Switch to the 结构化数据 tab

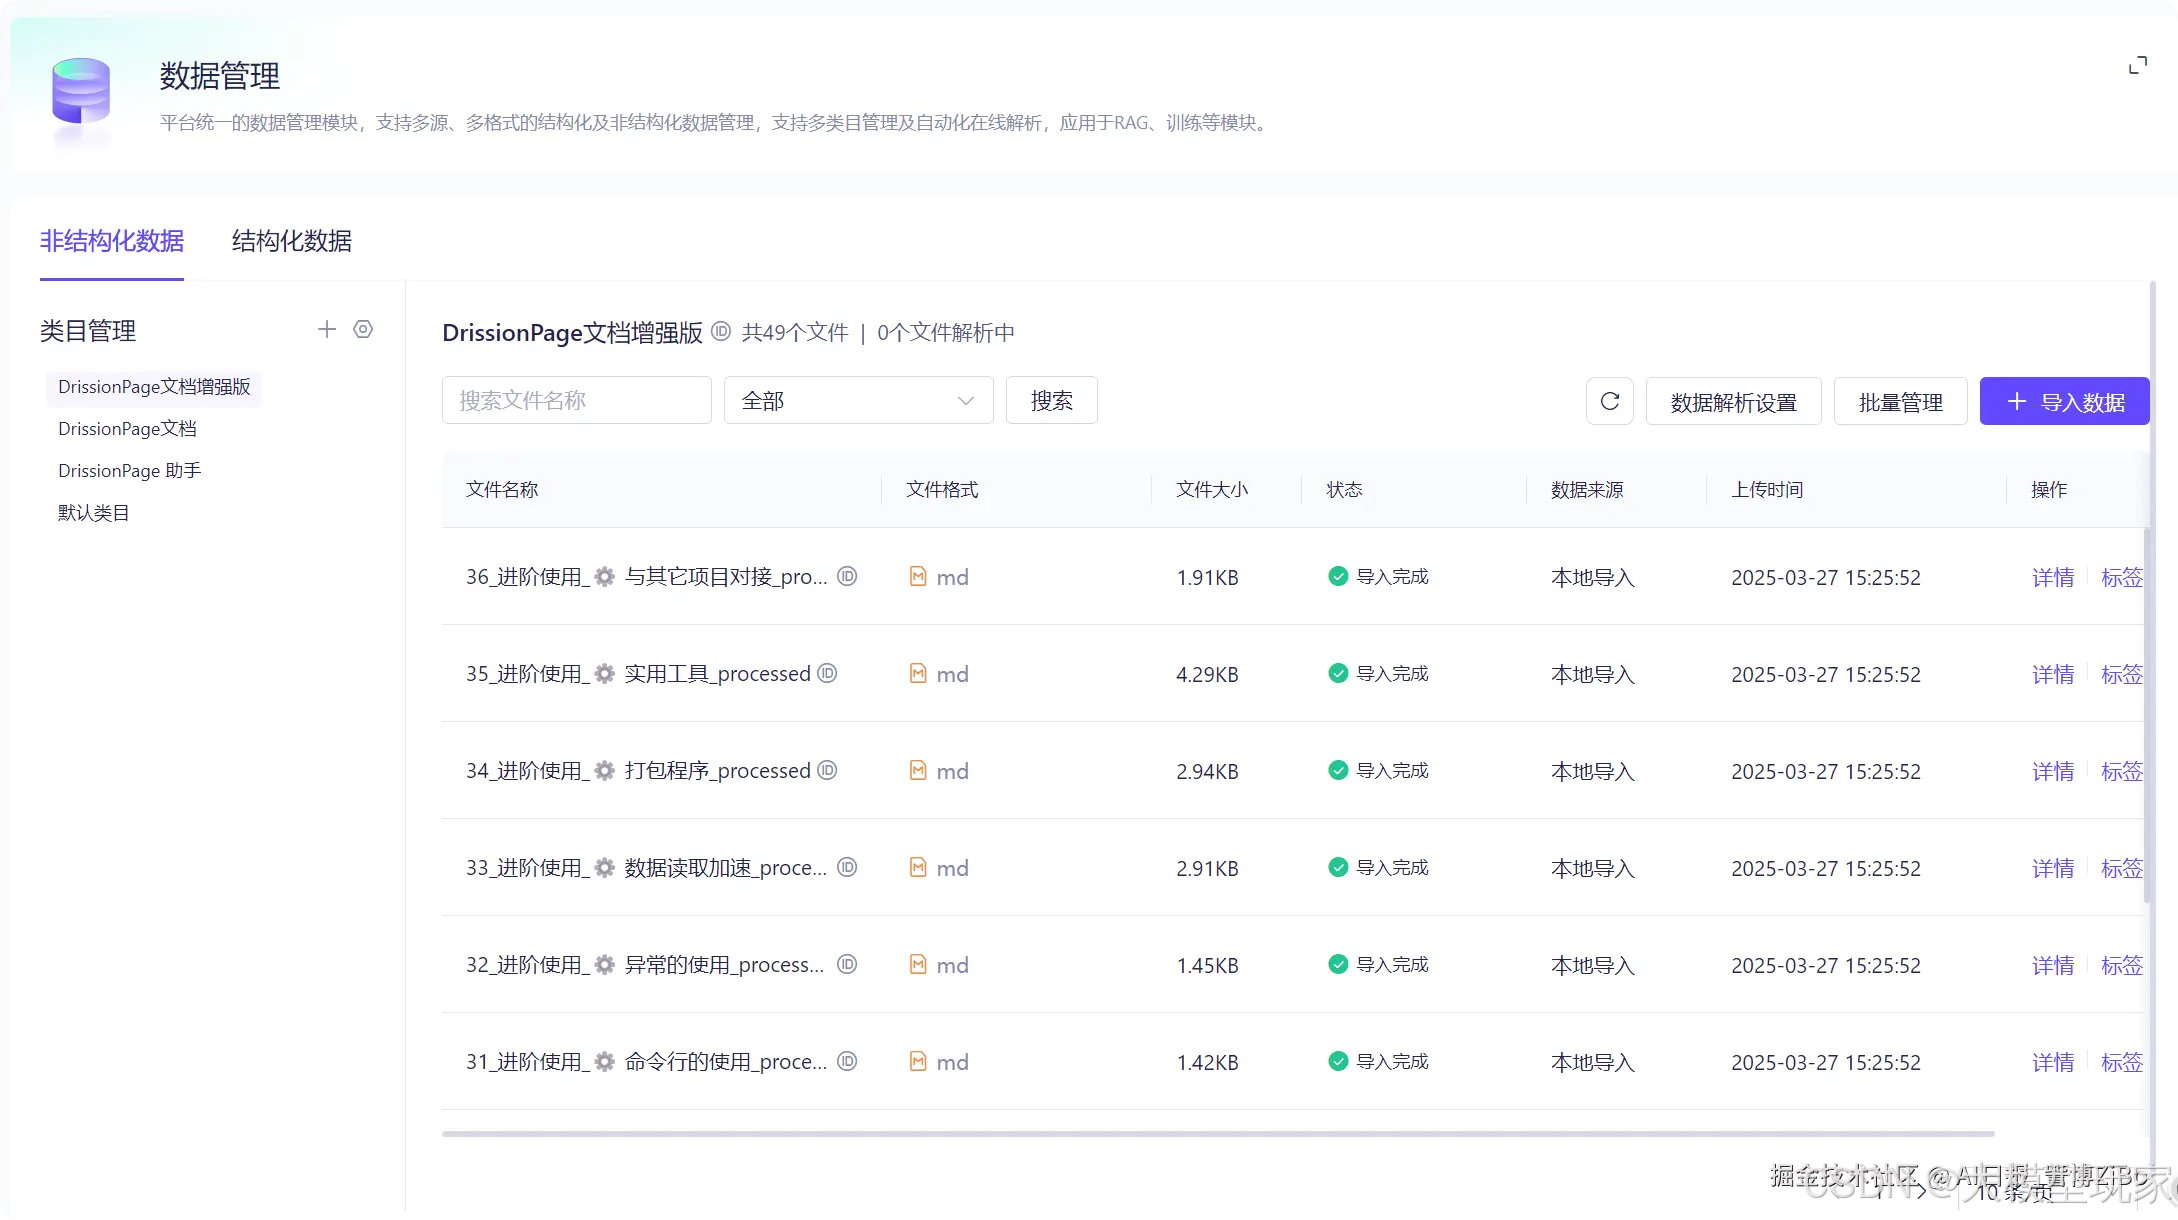click(290, 241)
